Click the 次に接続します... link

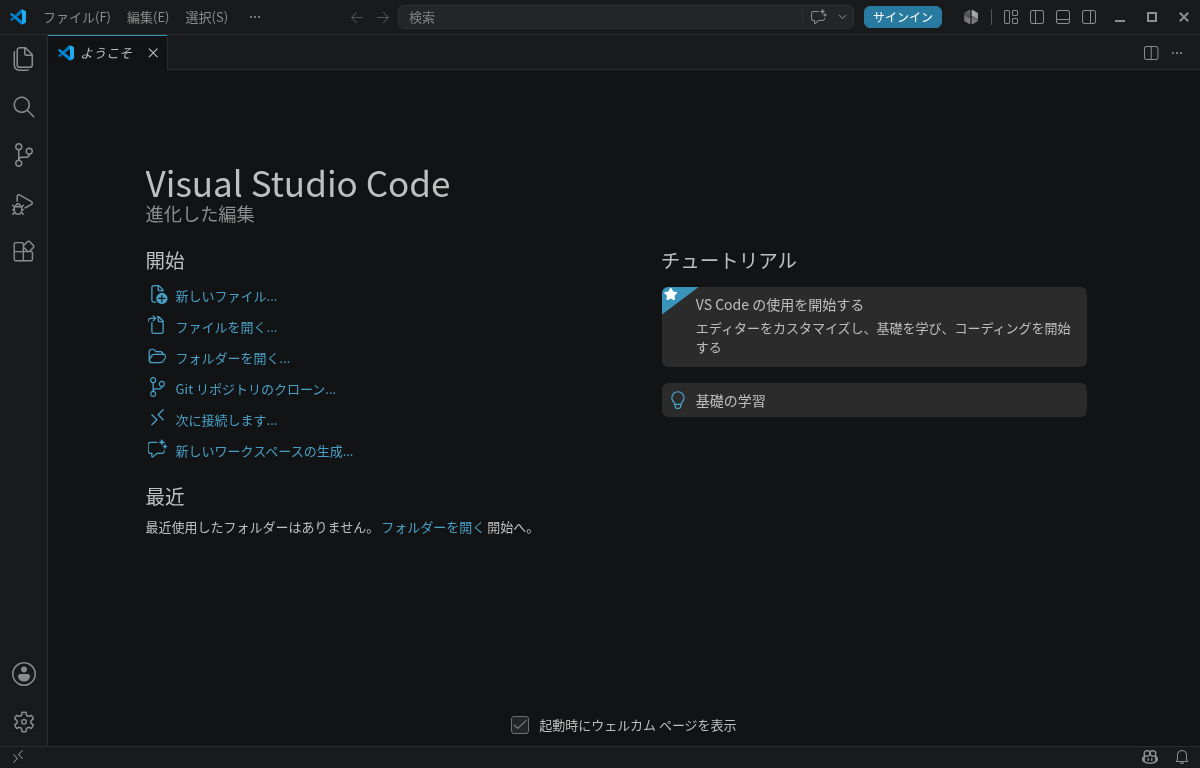226,420
